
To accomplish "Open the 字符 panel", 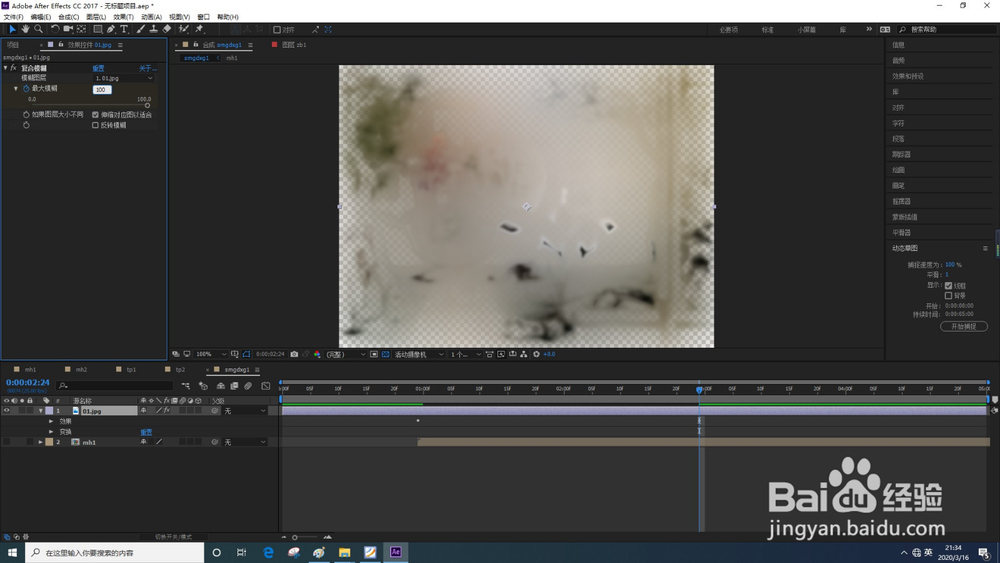I will 898,123.
